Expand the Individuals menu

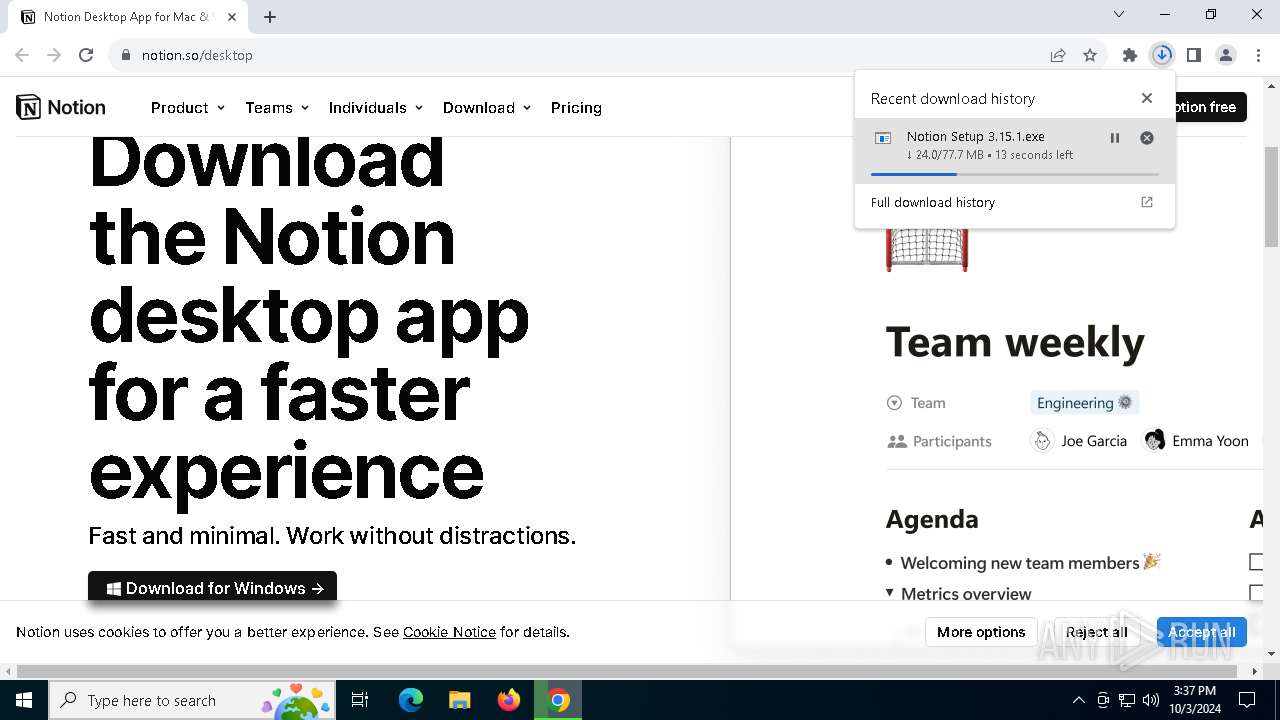(x=376, y=107)
